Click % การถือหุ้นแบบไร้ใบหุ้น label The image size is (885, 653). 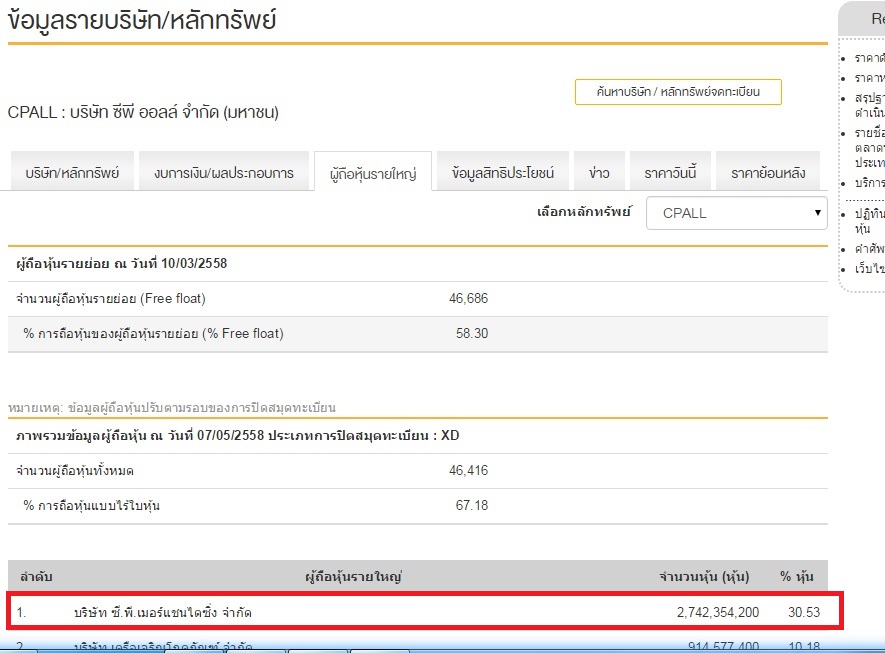click(x=91, y=506)
